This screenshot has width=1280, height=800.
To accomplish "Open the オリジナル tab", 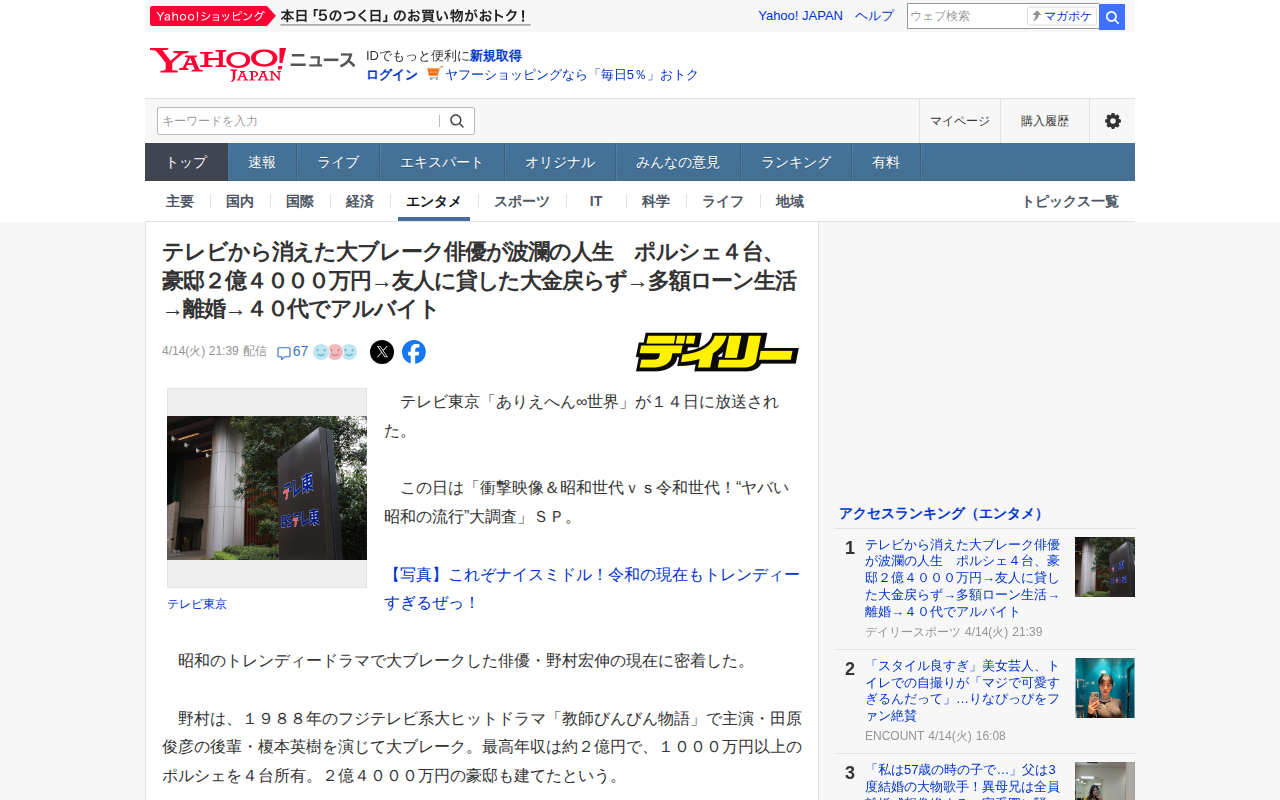I will 560,162.
